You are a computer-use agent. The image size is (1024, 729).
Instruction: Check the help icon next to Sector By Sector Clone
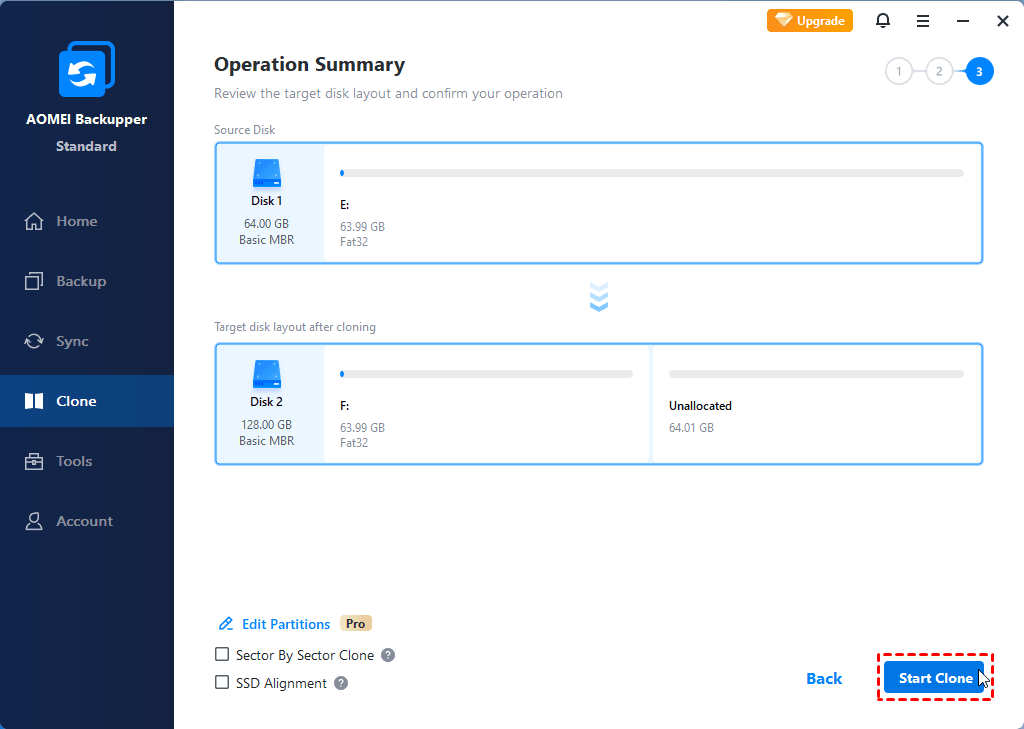click(x=389, y=655)
